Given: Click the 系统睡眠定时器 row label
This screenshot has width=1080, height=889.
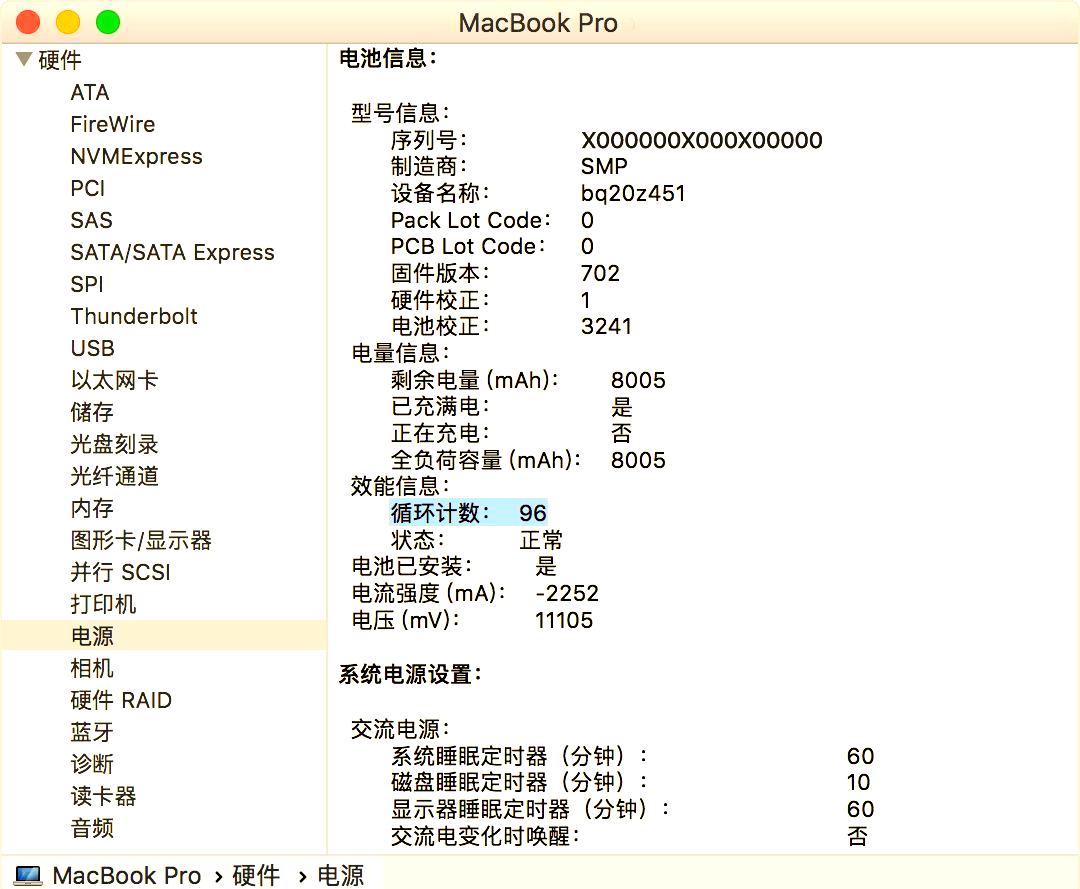Looking at the screenshot, I should tap(519, 755).
